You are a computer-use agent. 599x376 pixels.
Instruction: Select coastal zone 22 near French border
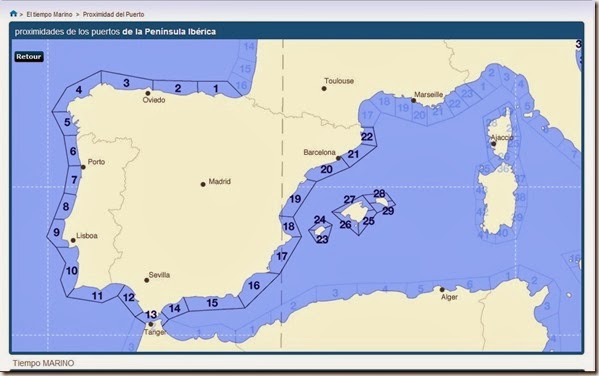coord(367,137)
